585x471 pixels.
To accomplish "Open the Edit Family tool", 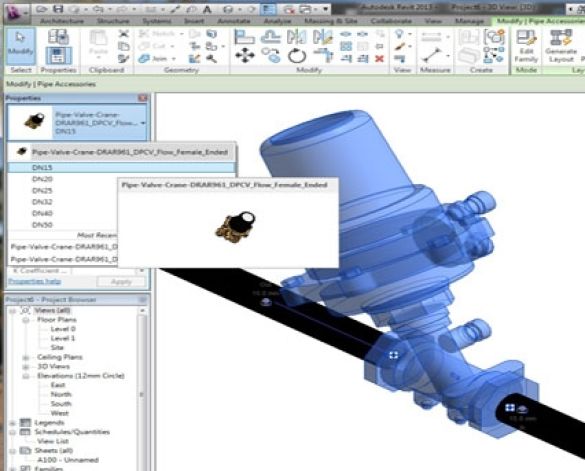I will pos(526,46).
